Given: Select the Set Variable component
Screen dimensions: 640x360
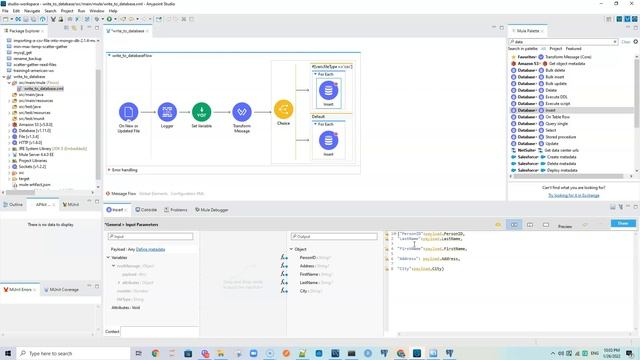Looking at the screenshot, I should [x=202, y=112].
